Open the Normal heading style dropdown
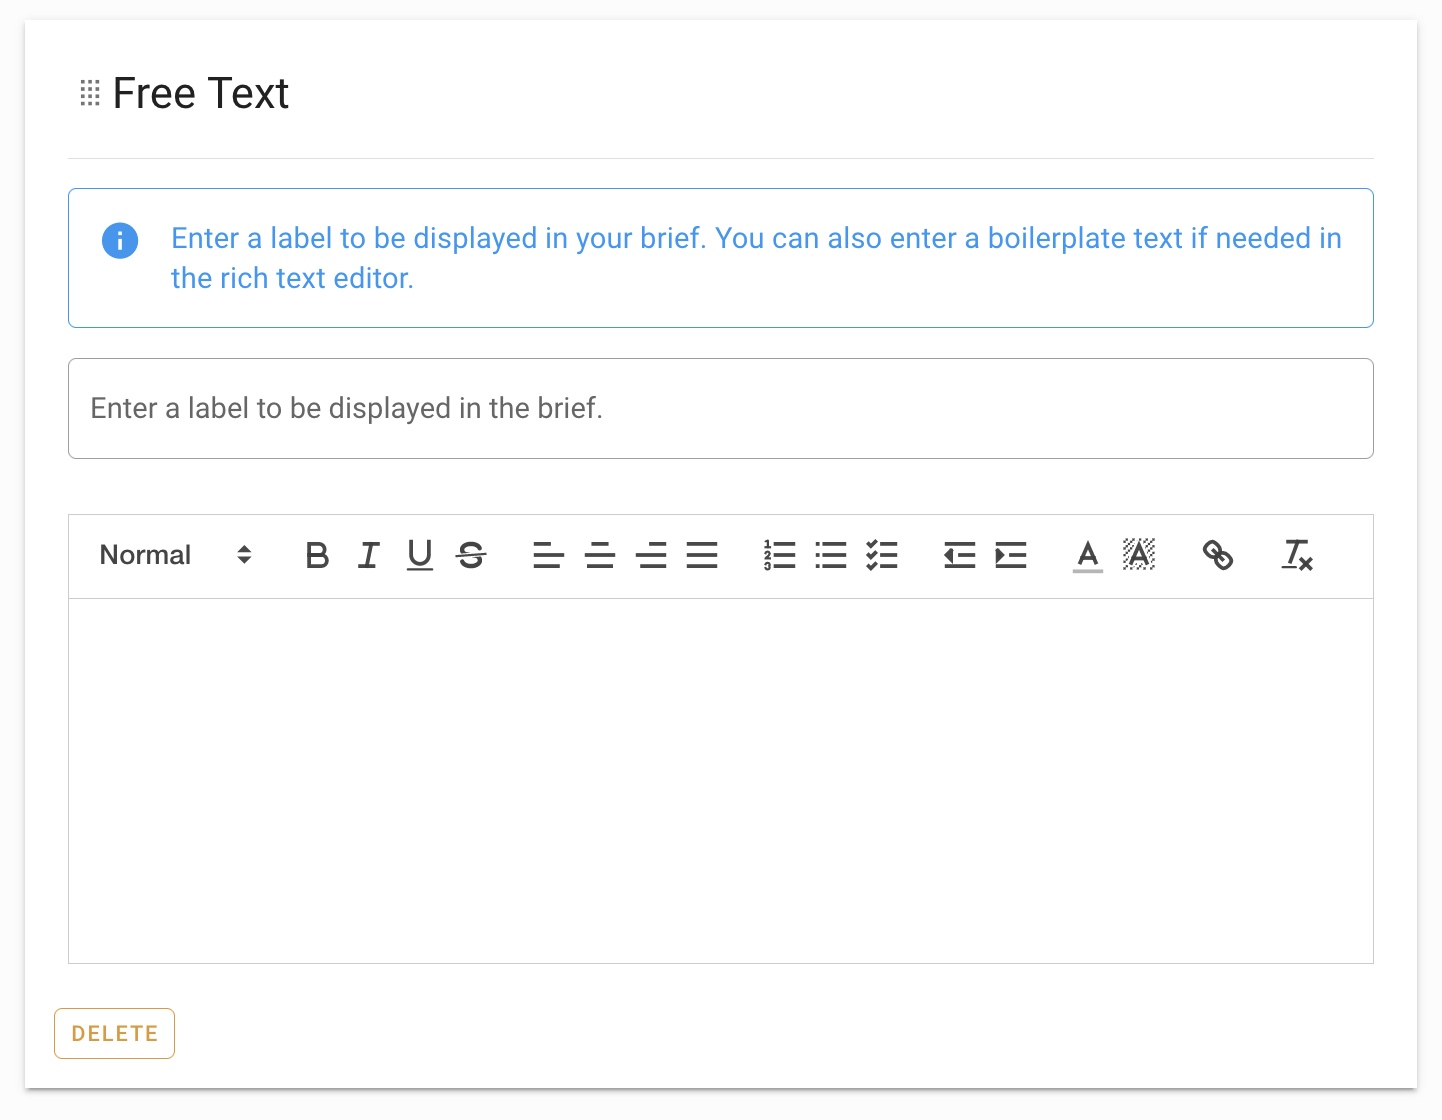 (176, 555)
